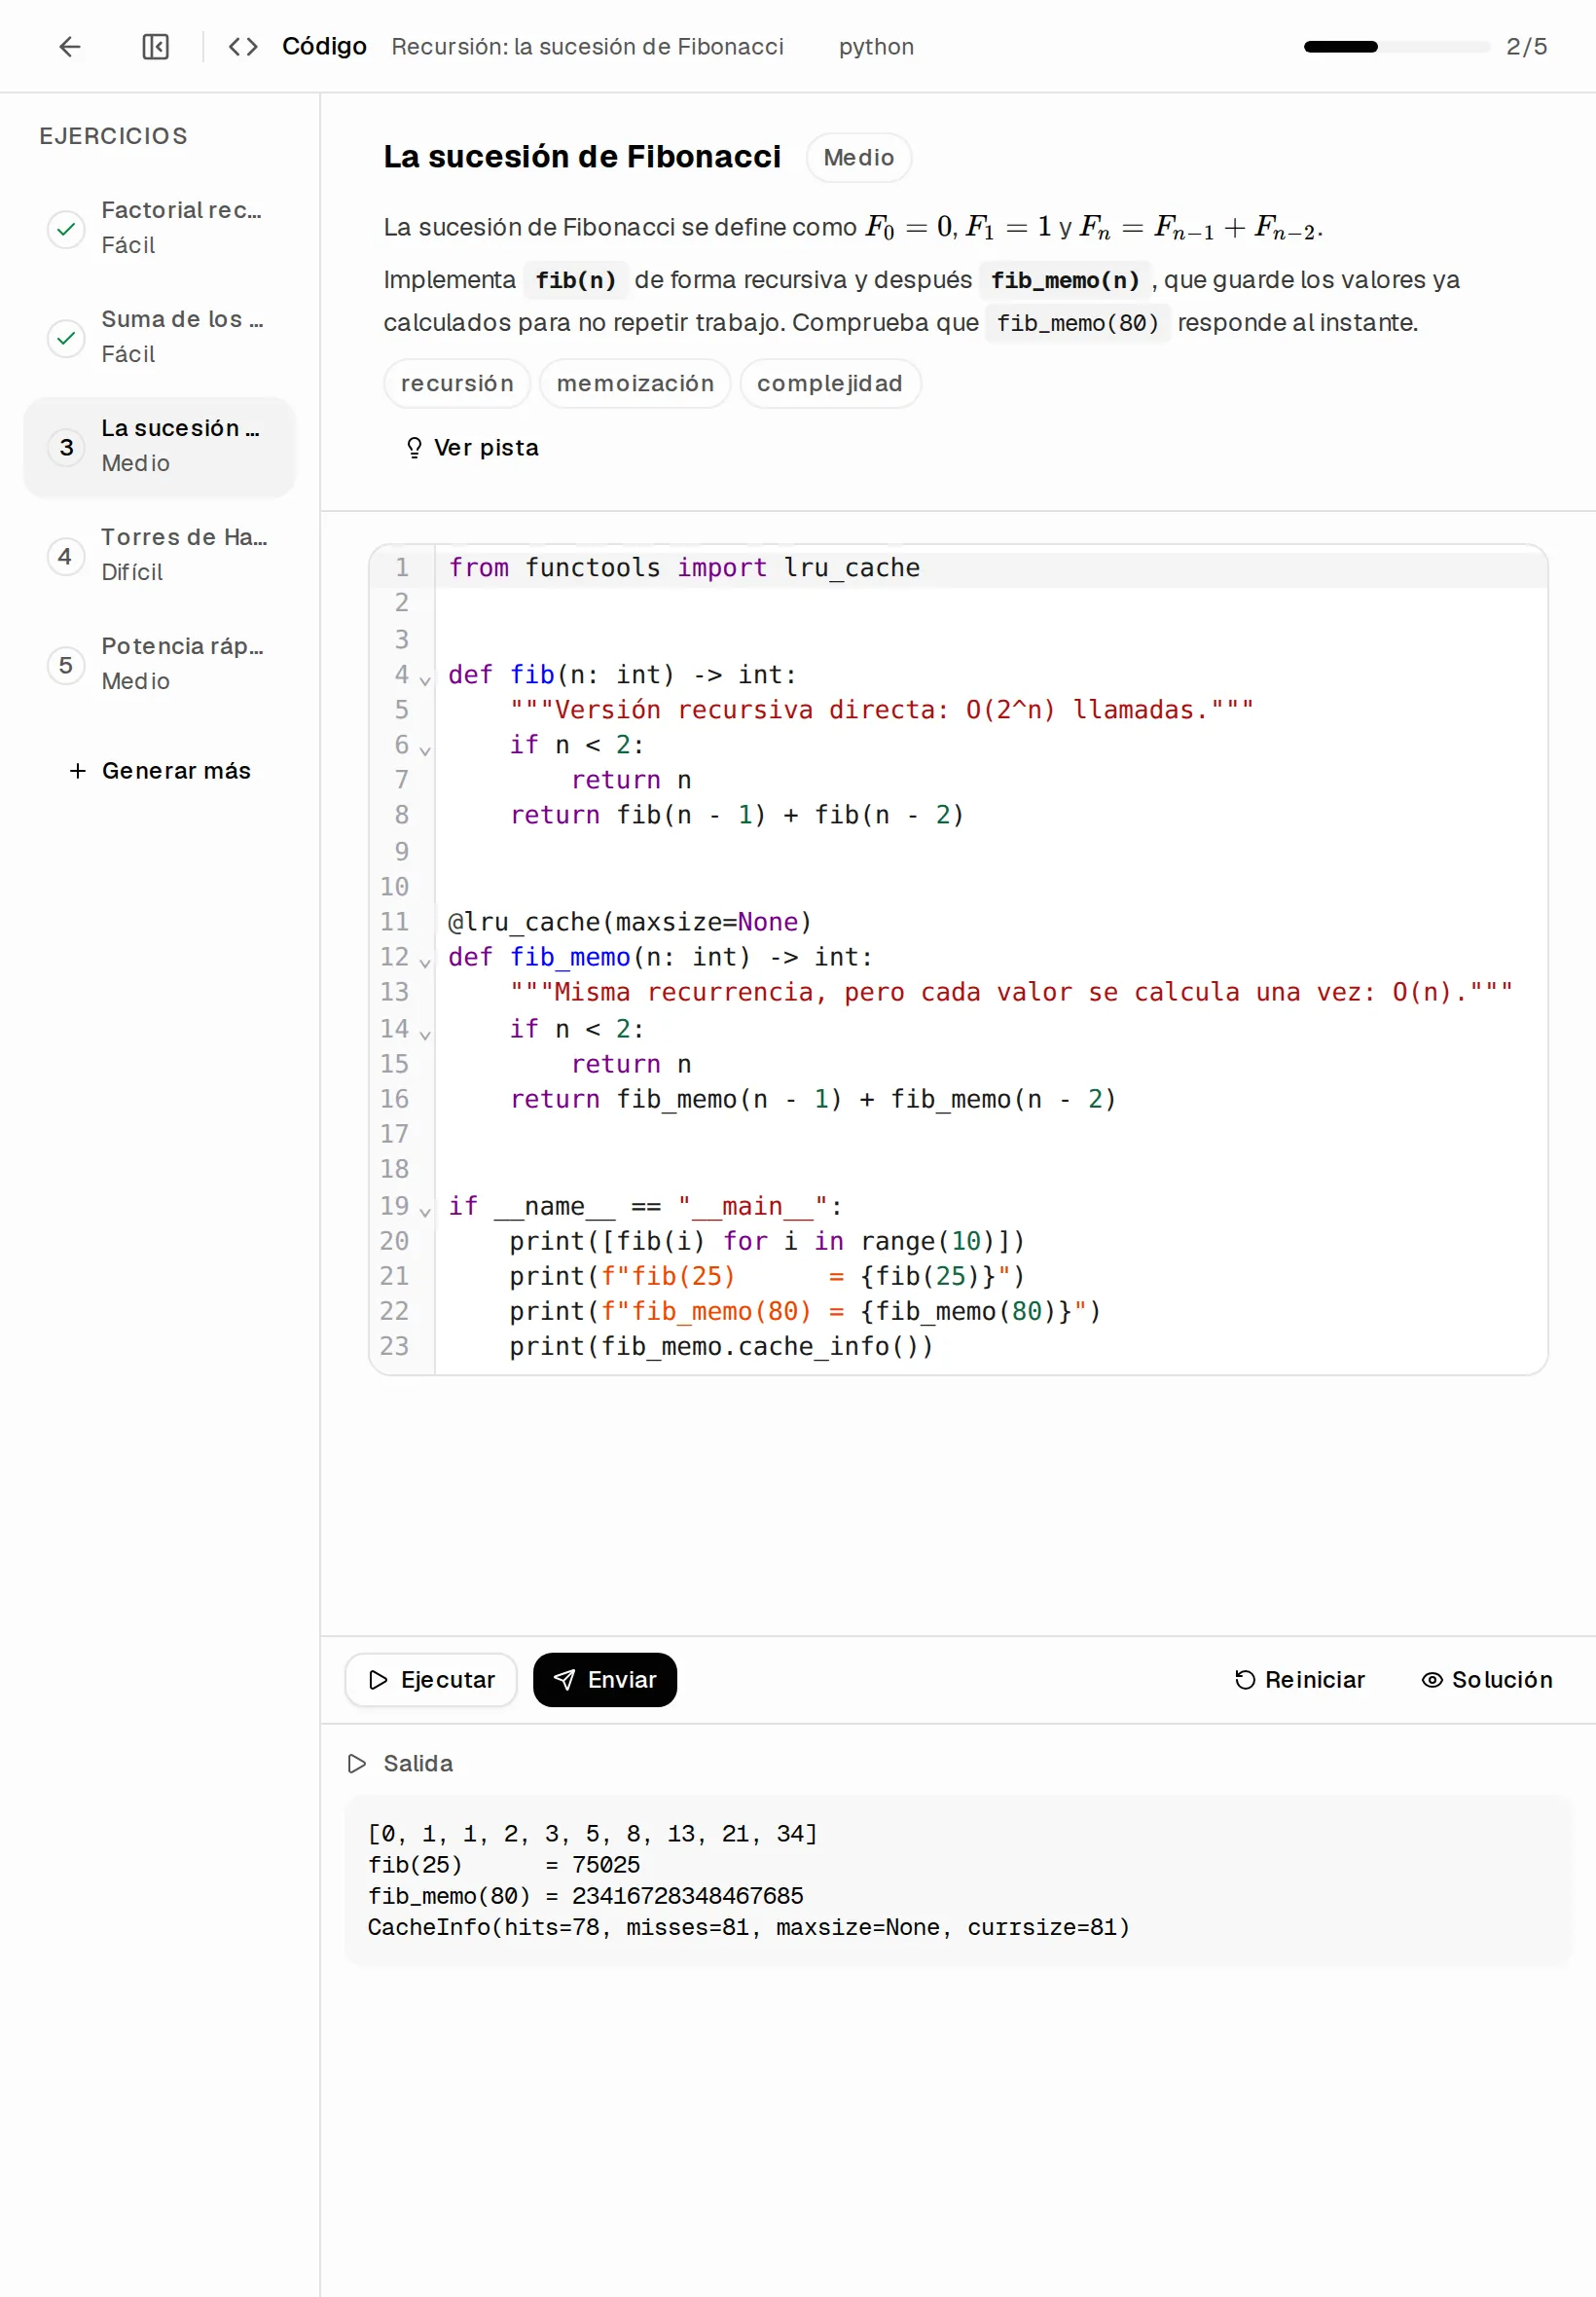
Task: Toggle the sidebar panel icon
Action: pyautogui.click(x=156, y=46)
